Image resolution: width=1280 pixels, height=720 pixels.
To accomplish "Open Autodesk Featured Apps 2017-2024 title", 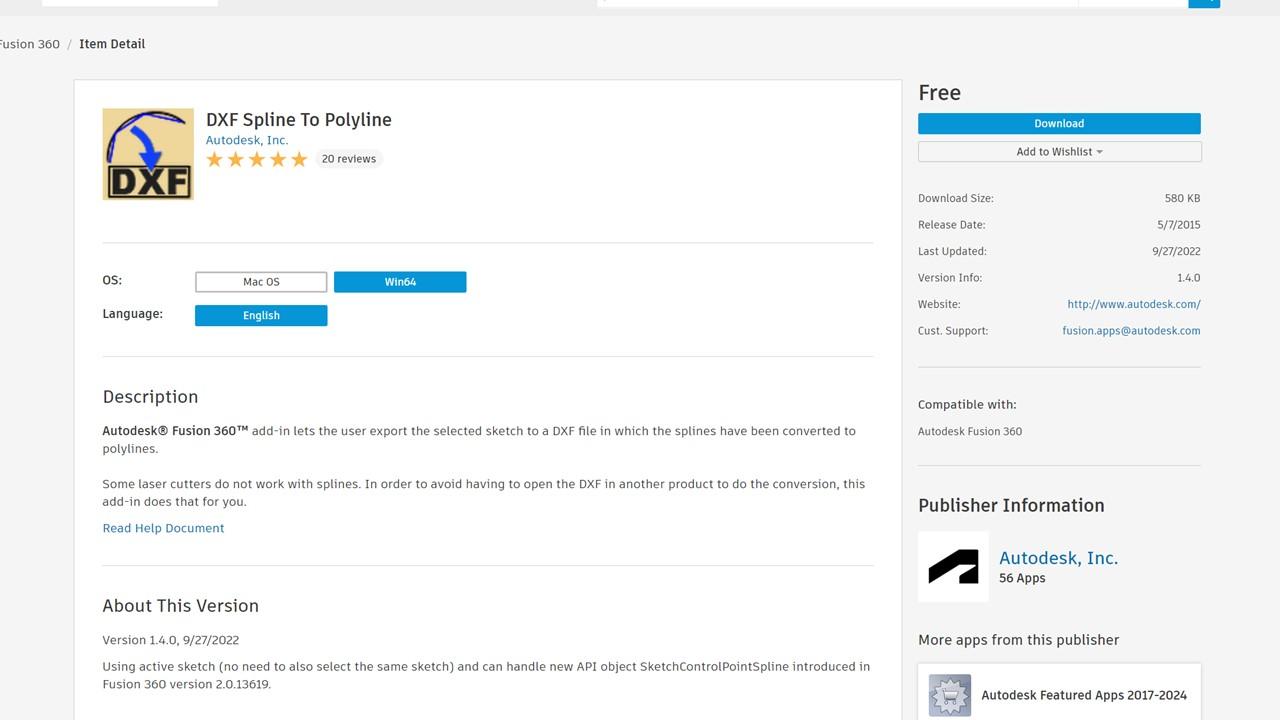I will coord(1084,695).
